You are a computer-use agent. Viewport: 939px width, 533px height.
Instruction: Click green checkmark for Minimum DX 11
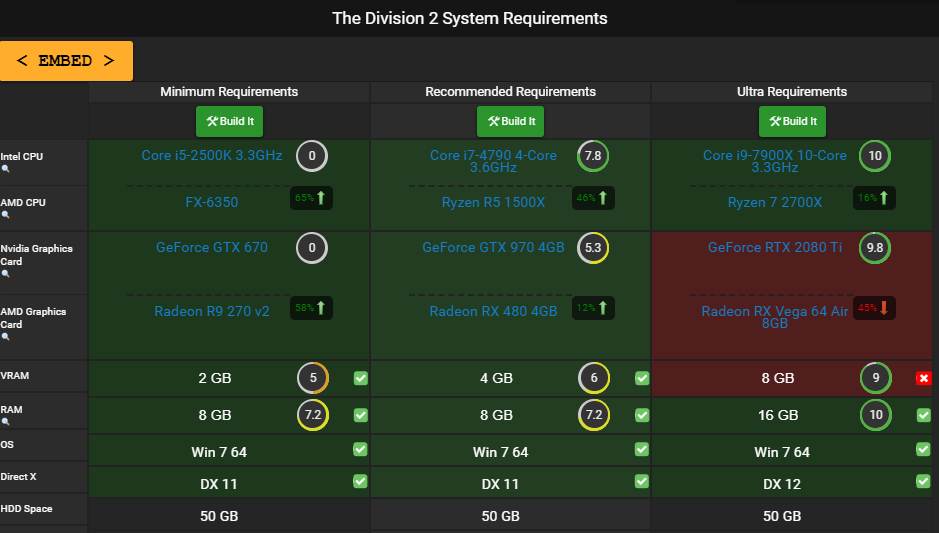pos(360,481)
